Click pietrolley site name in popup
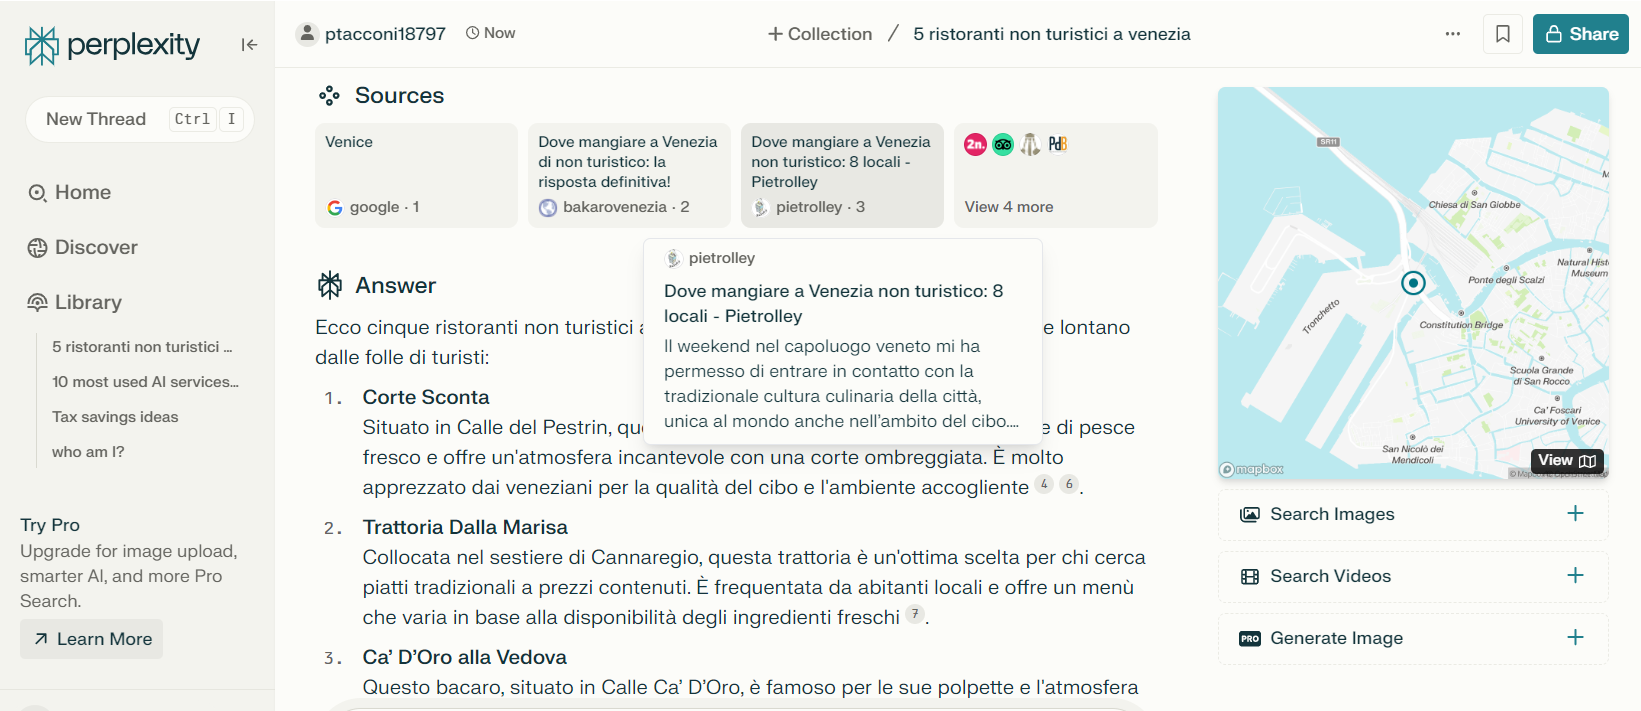This screenshot has width=1641, height=711. click(722, 258)
